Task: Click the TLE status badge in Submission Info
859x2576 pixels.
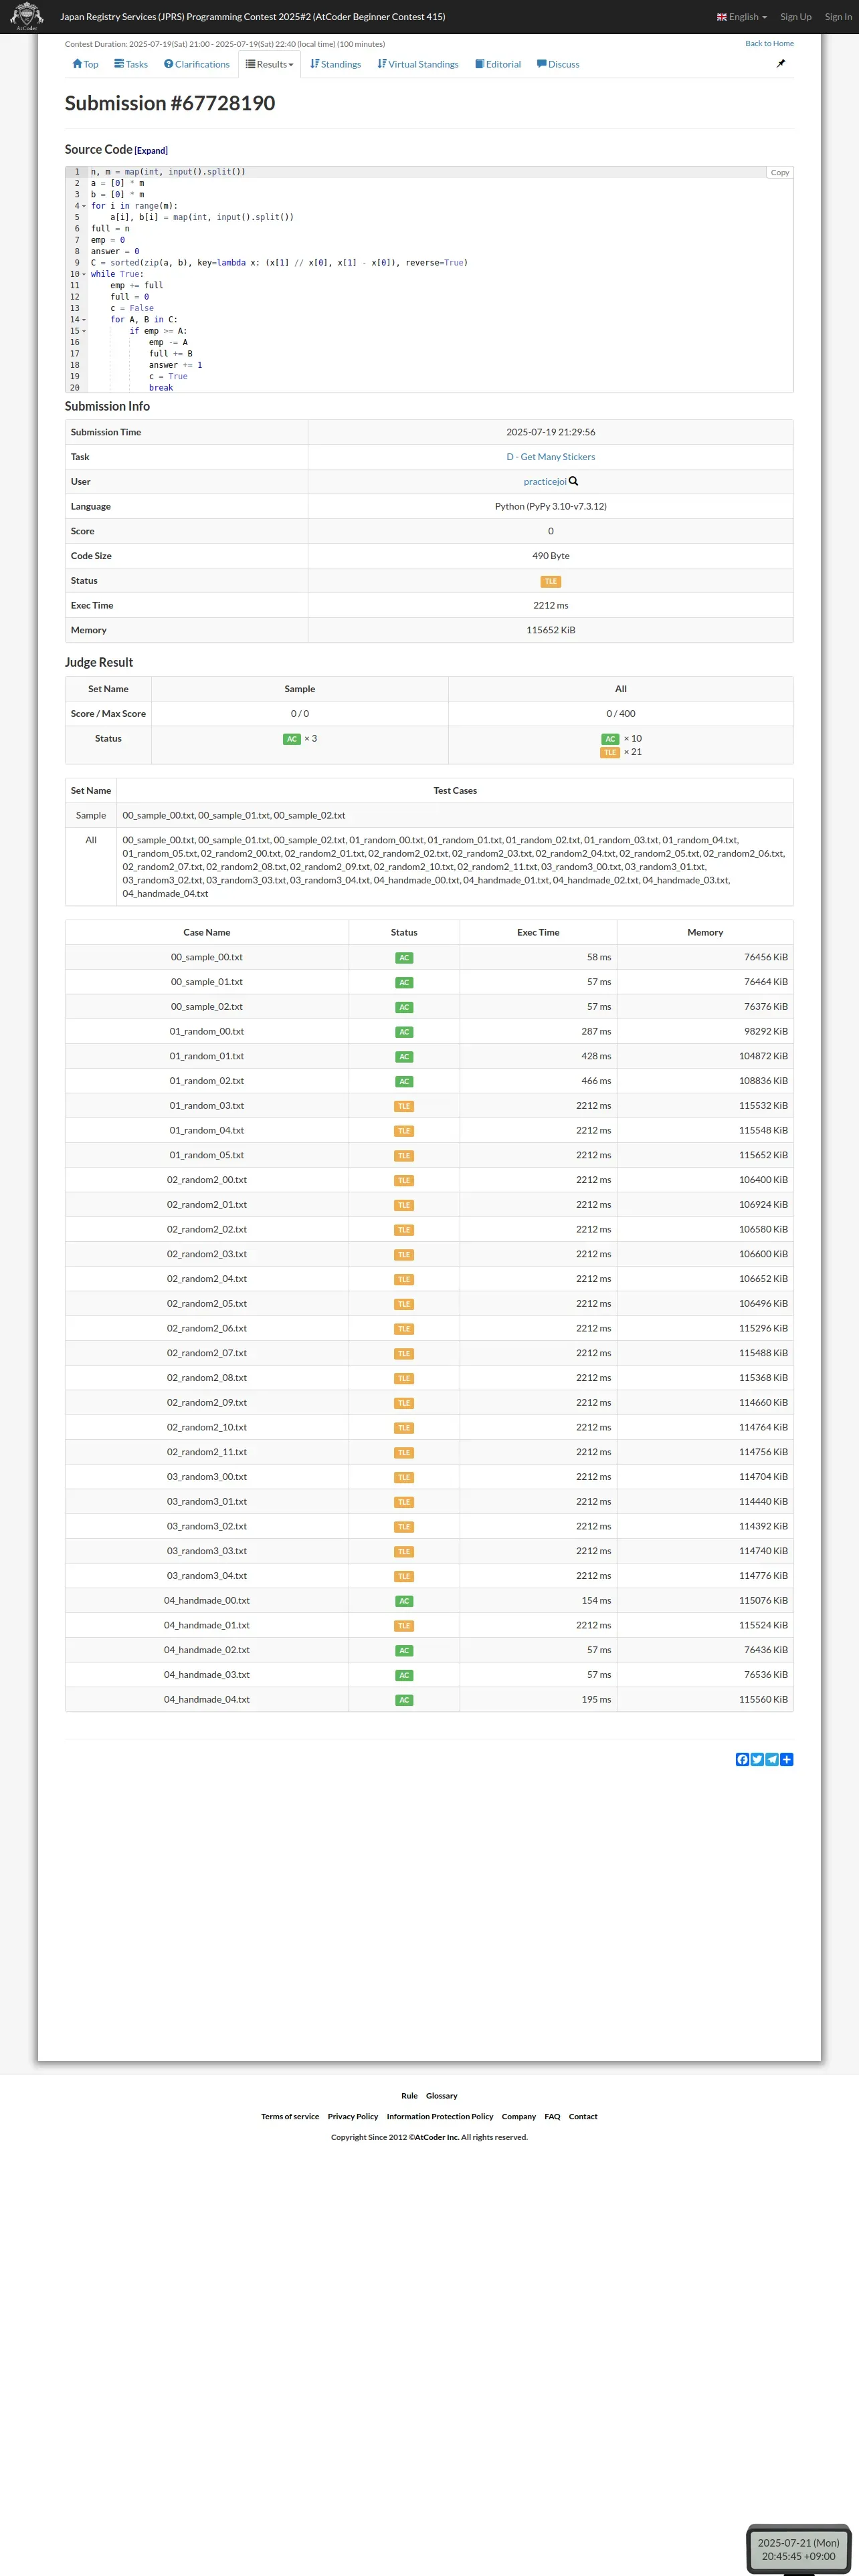Action: pyautogui.click(x=550, y=581)
